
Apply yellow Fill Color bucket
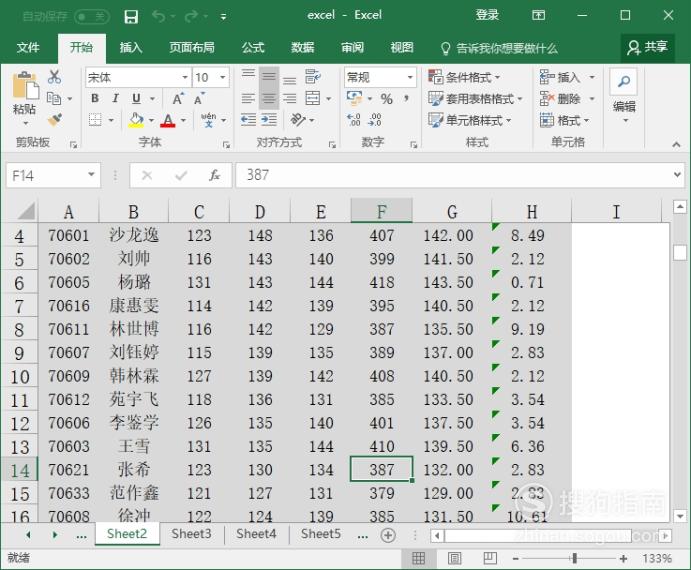pyautogui.click(x=136, y=120)
